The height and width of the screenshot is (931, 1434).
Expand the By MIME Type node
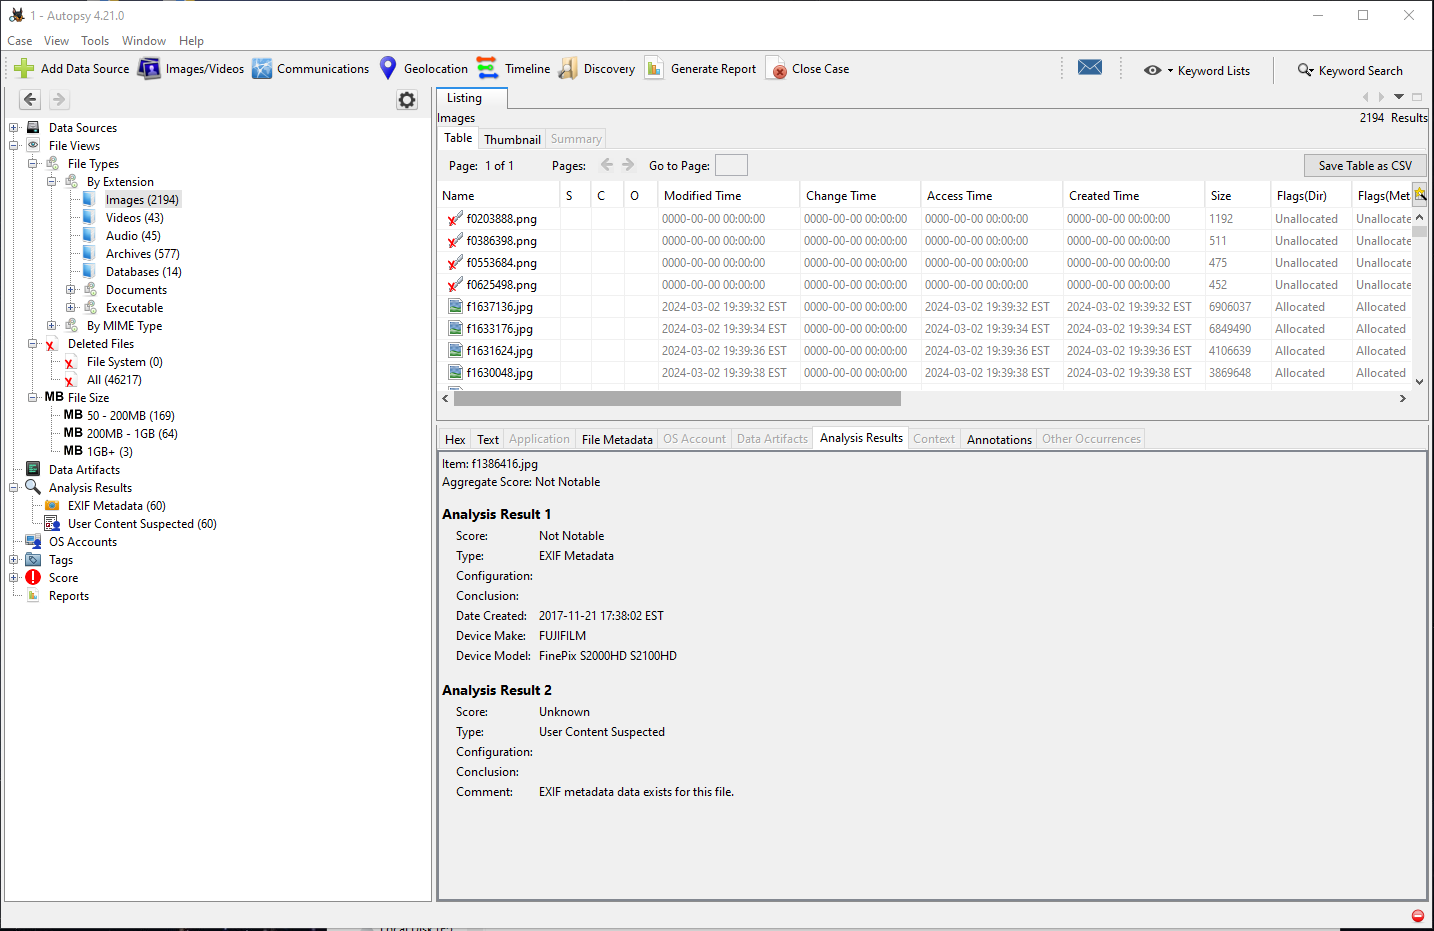[52, 325]
